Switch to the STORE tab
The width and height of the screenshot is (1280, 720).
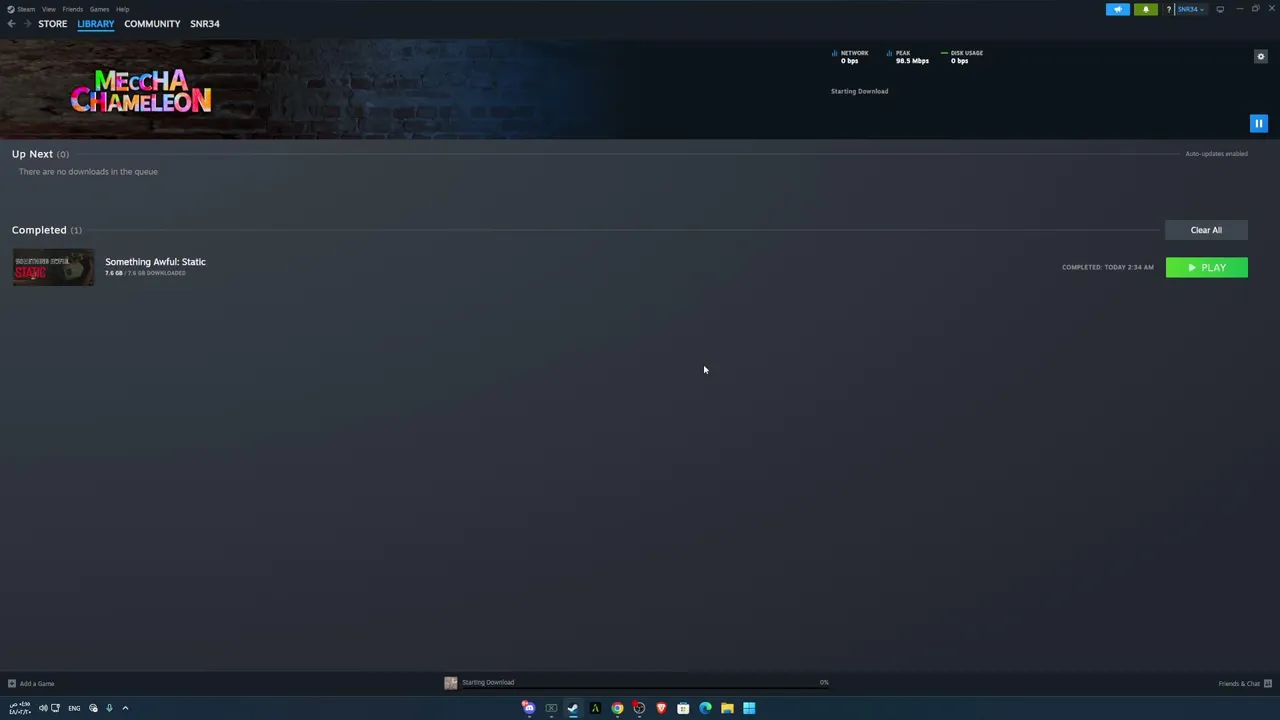(53, 24)
